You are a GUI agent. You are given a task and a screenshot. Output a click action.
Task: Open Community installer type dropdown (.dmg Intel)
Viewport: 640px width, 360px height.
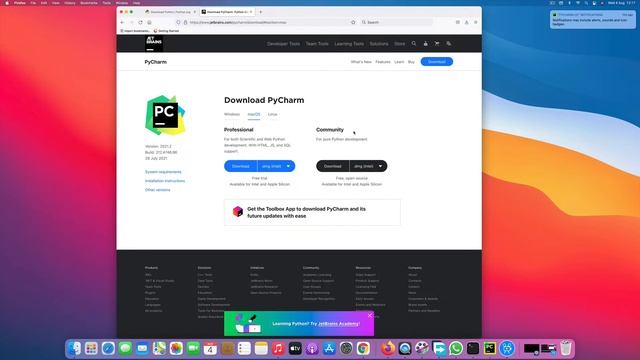pos(369,166)
